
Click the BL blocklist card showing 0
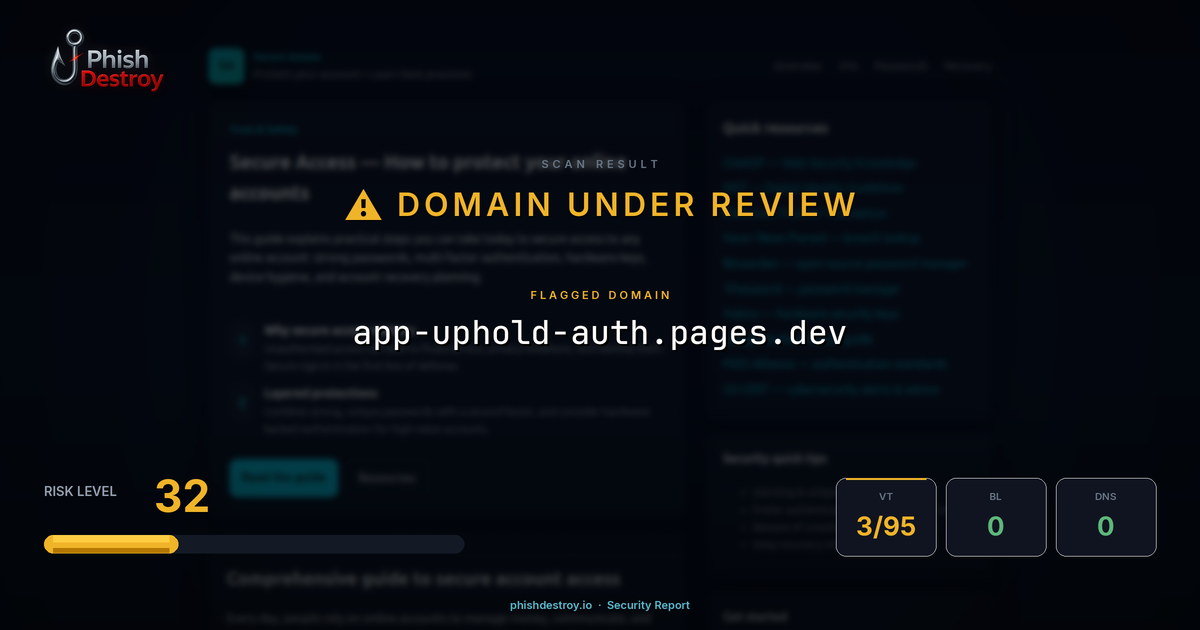[x=996, y=517]
